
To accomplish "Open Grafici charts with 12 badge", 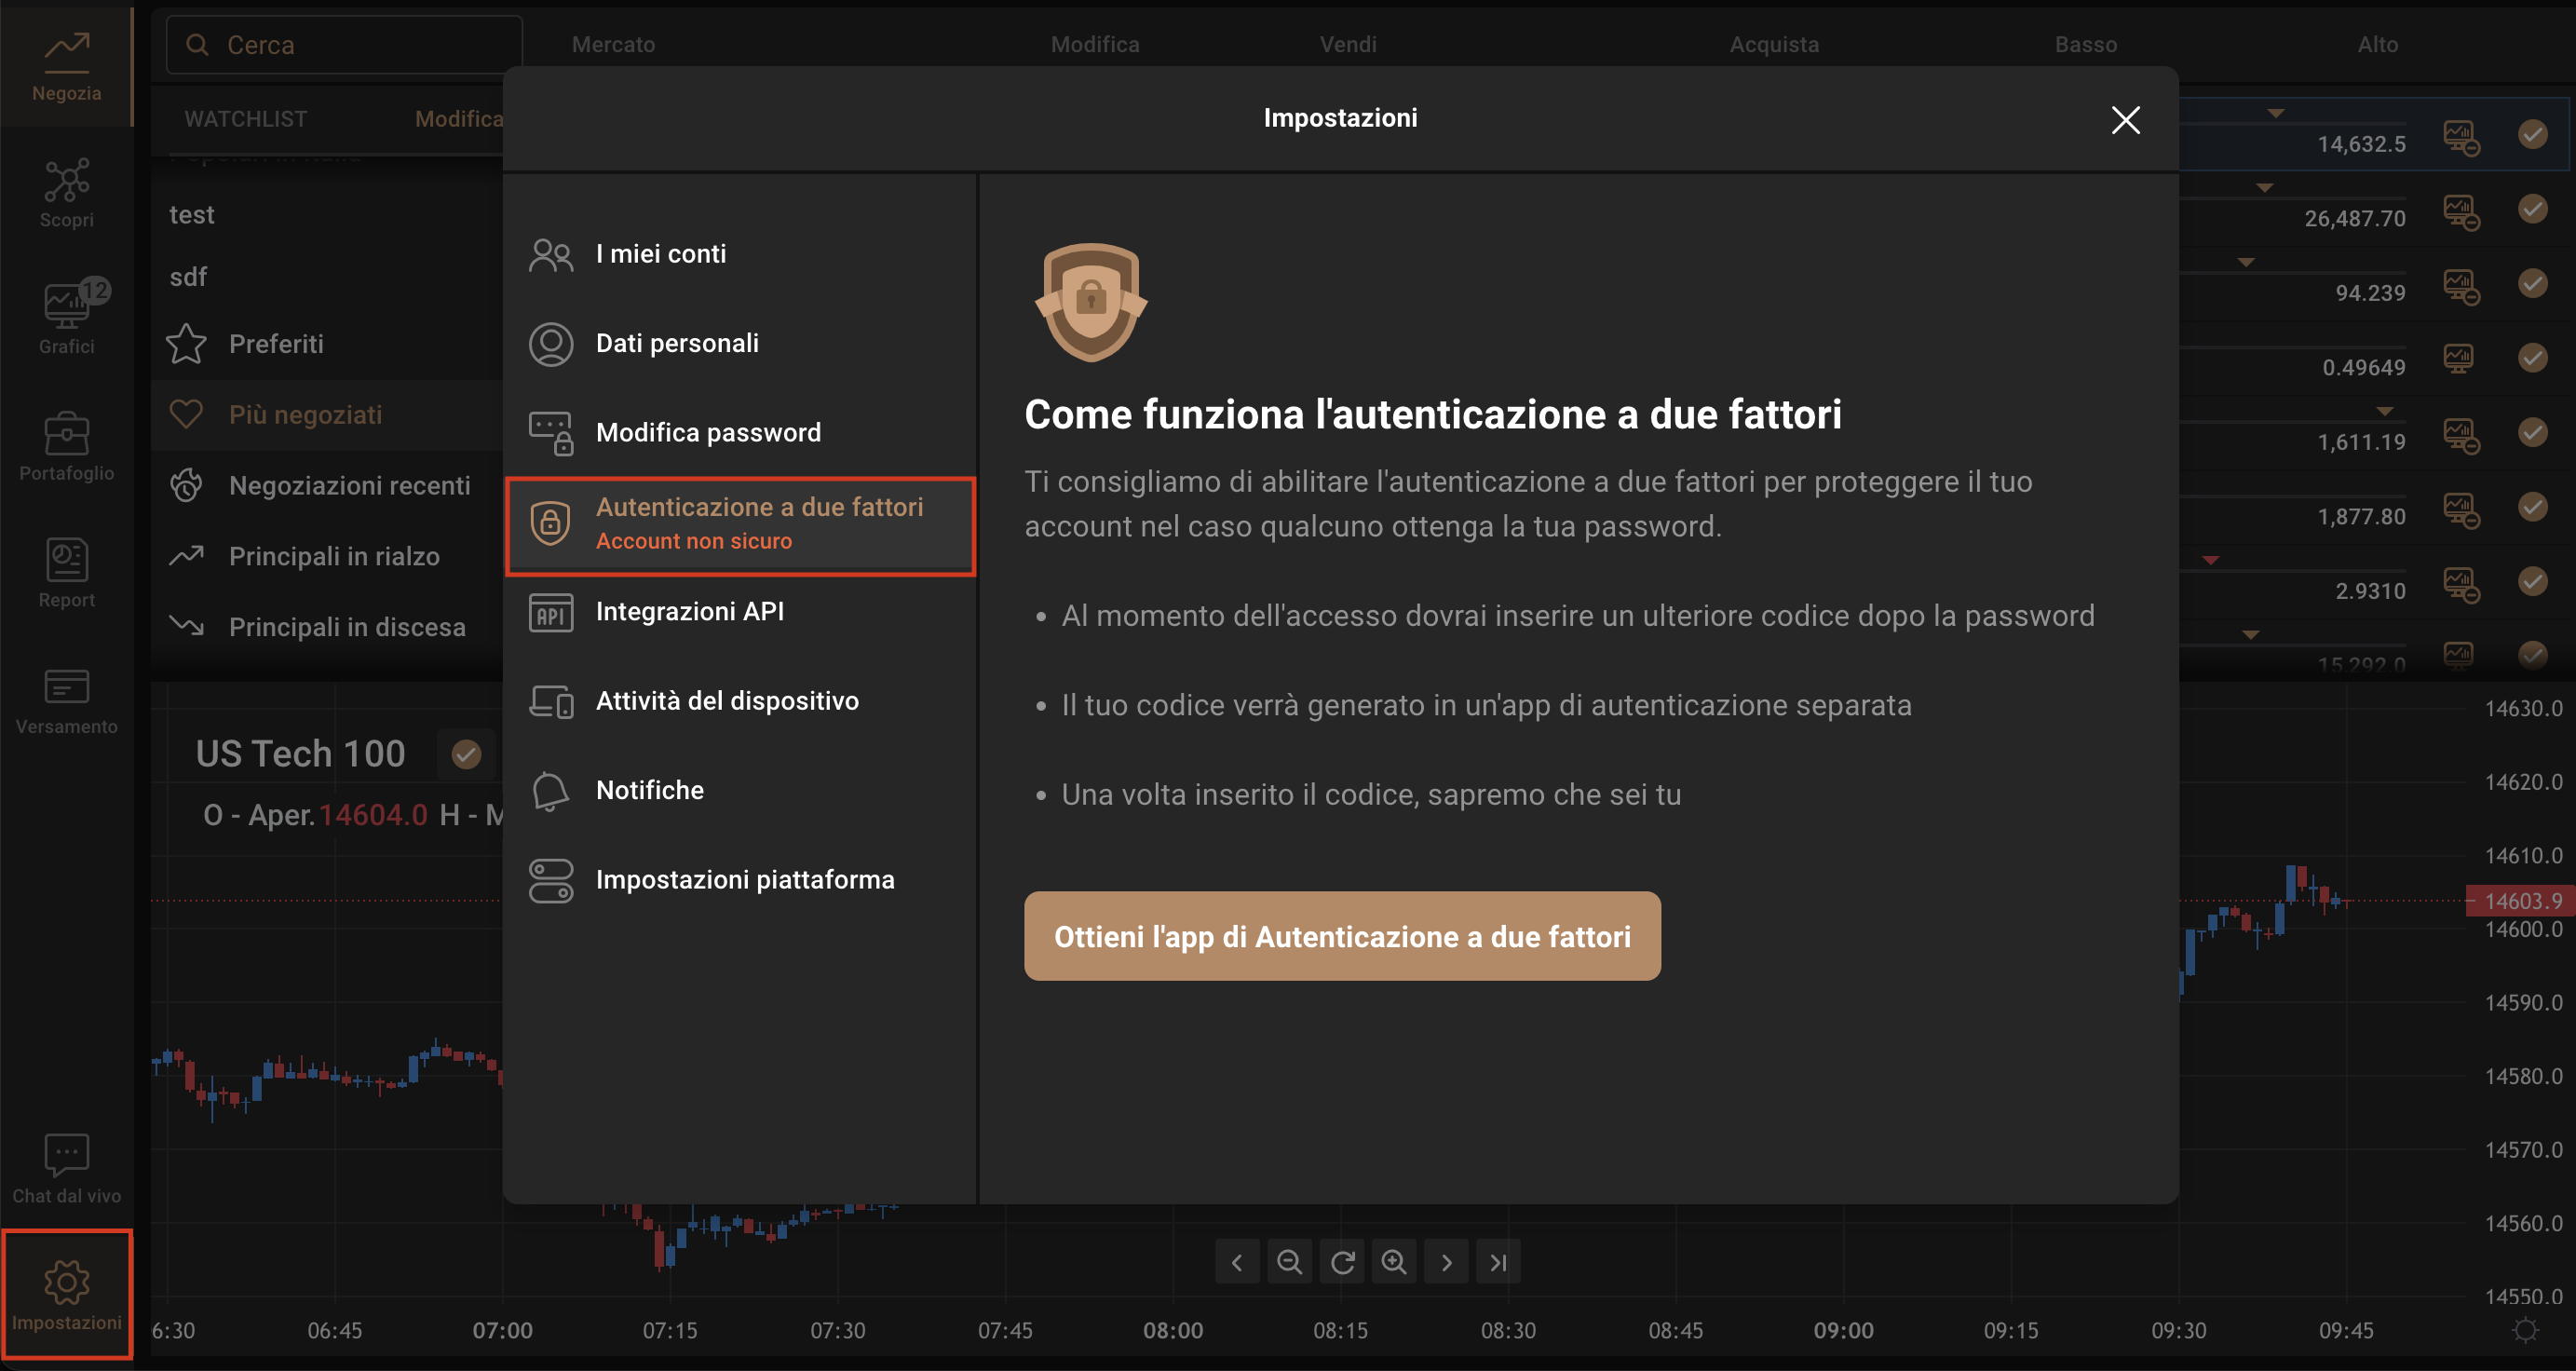I will [66, 318].
